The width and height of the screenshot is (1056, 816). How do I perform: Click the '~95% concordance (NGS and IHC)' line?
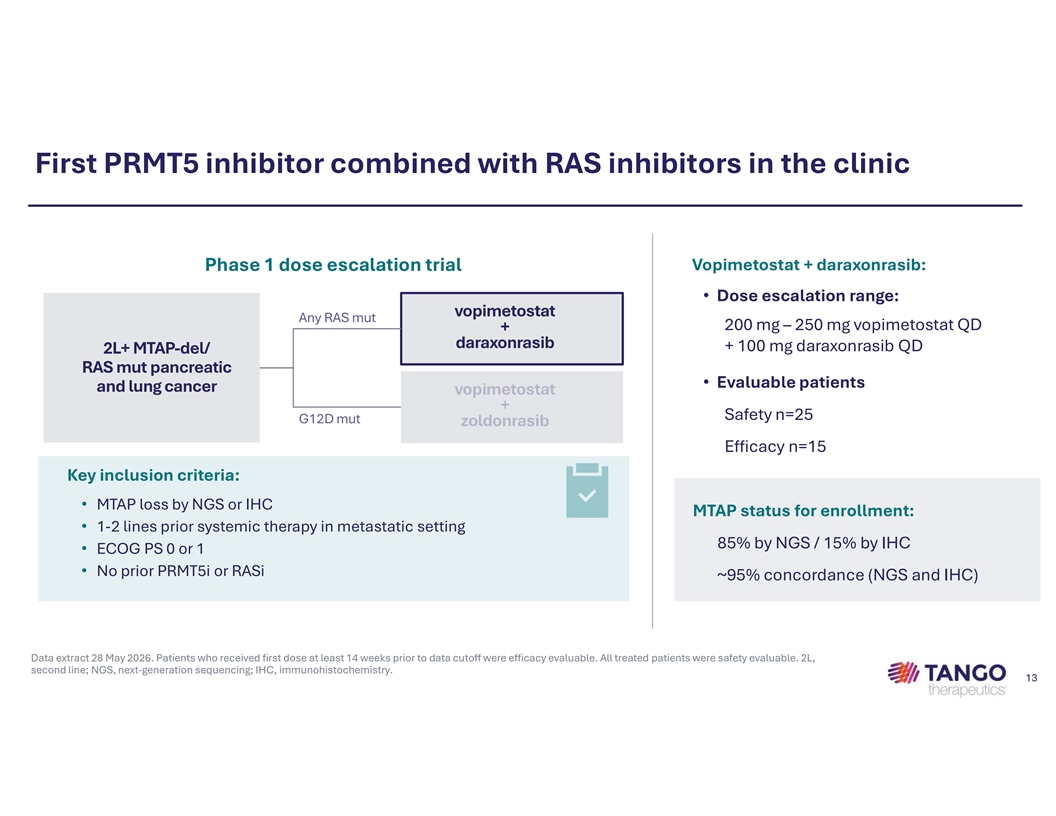pos(847,575)
